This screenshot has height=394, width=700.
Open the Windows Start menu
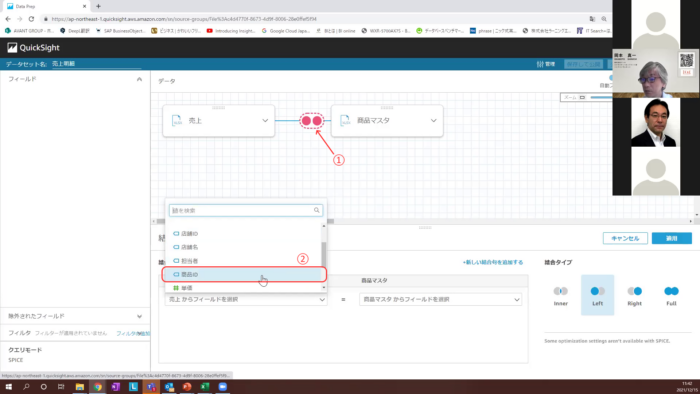pyautogui.click(x=8, y=386)
